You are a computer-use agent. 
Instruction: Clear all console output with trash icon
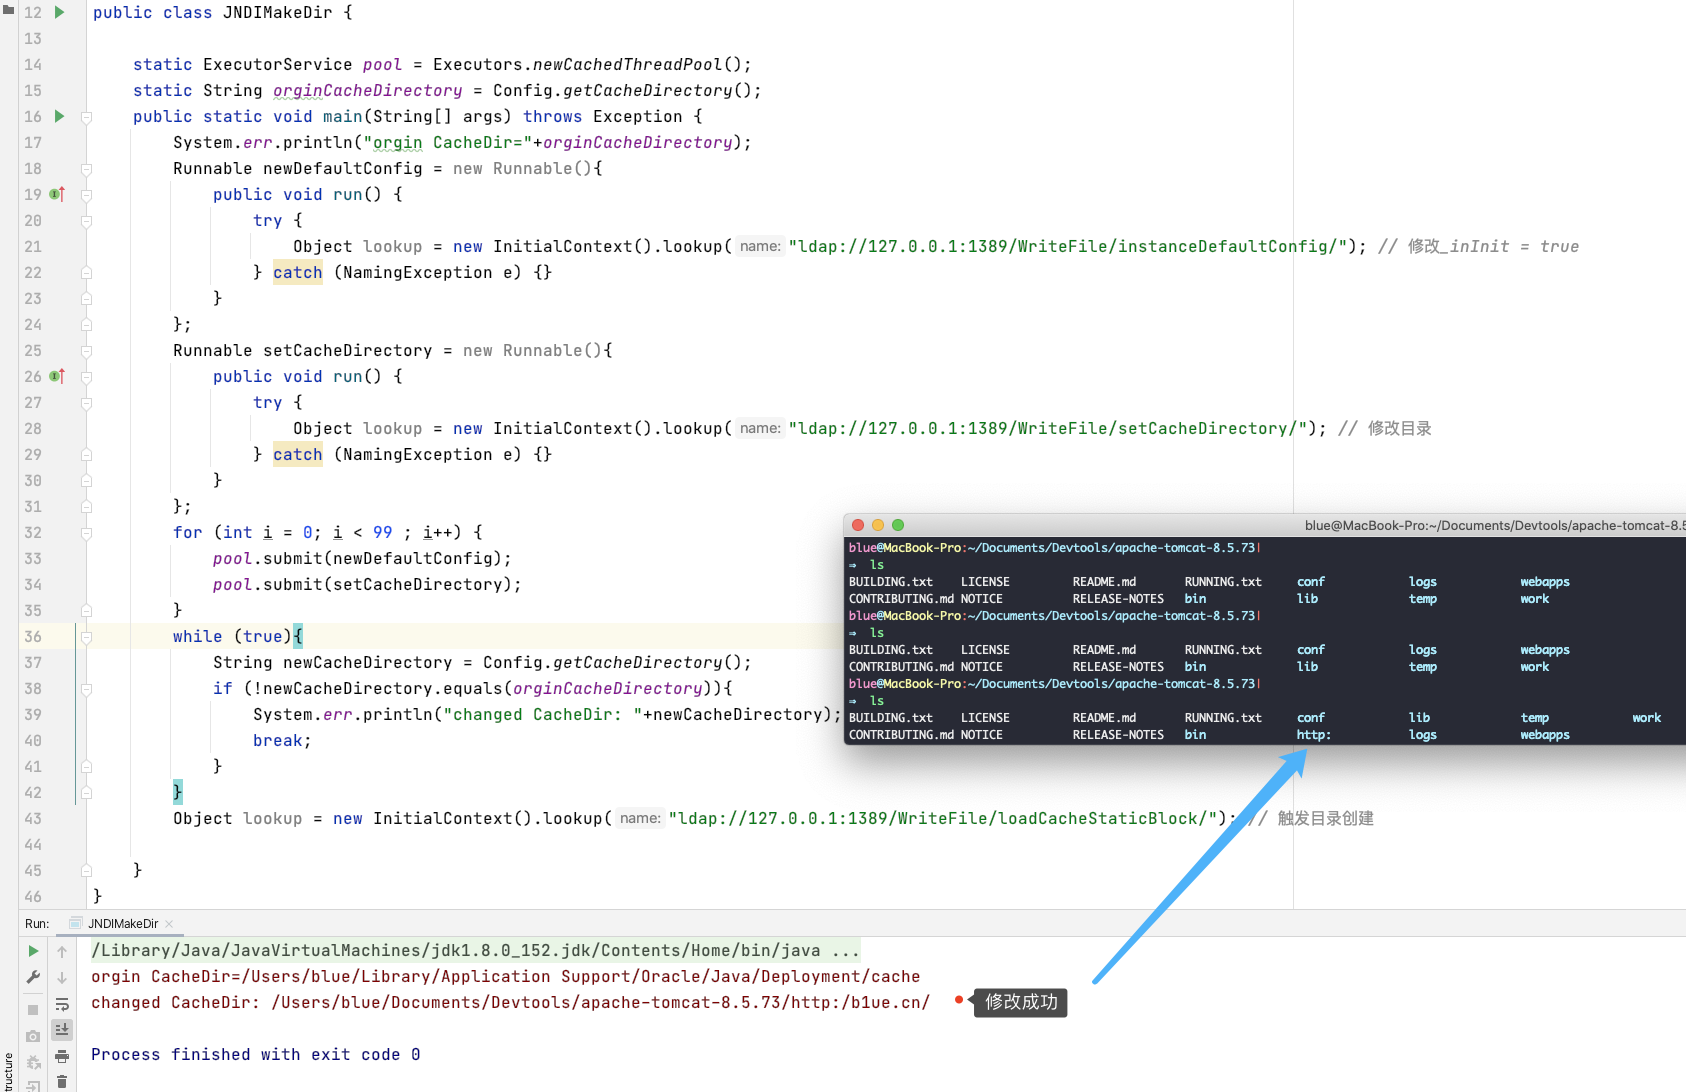pyautogui.click(x=62, y=1081)
